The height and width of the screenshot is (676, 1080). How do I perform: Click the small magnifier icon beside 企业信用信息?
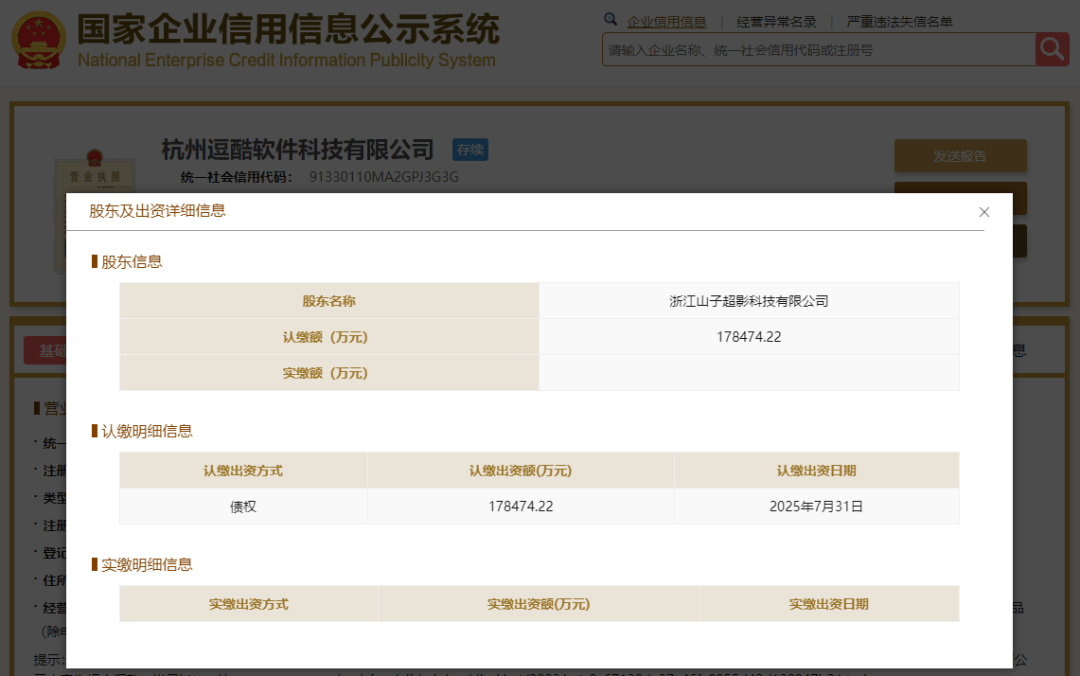coord(611,20)
